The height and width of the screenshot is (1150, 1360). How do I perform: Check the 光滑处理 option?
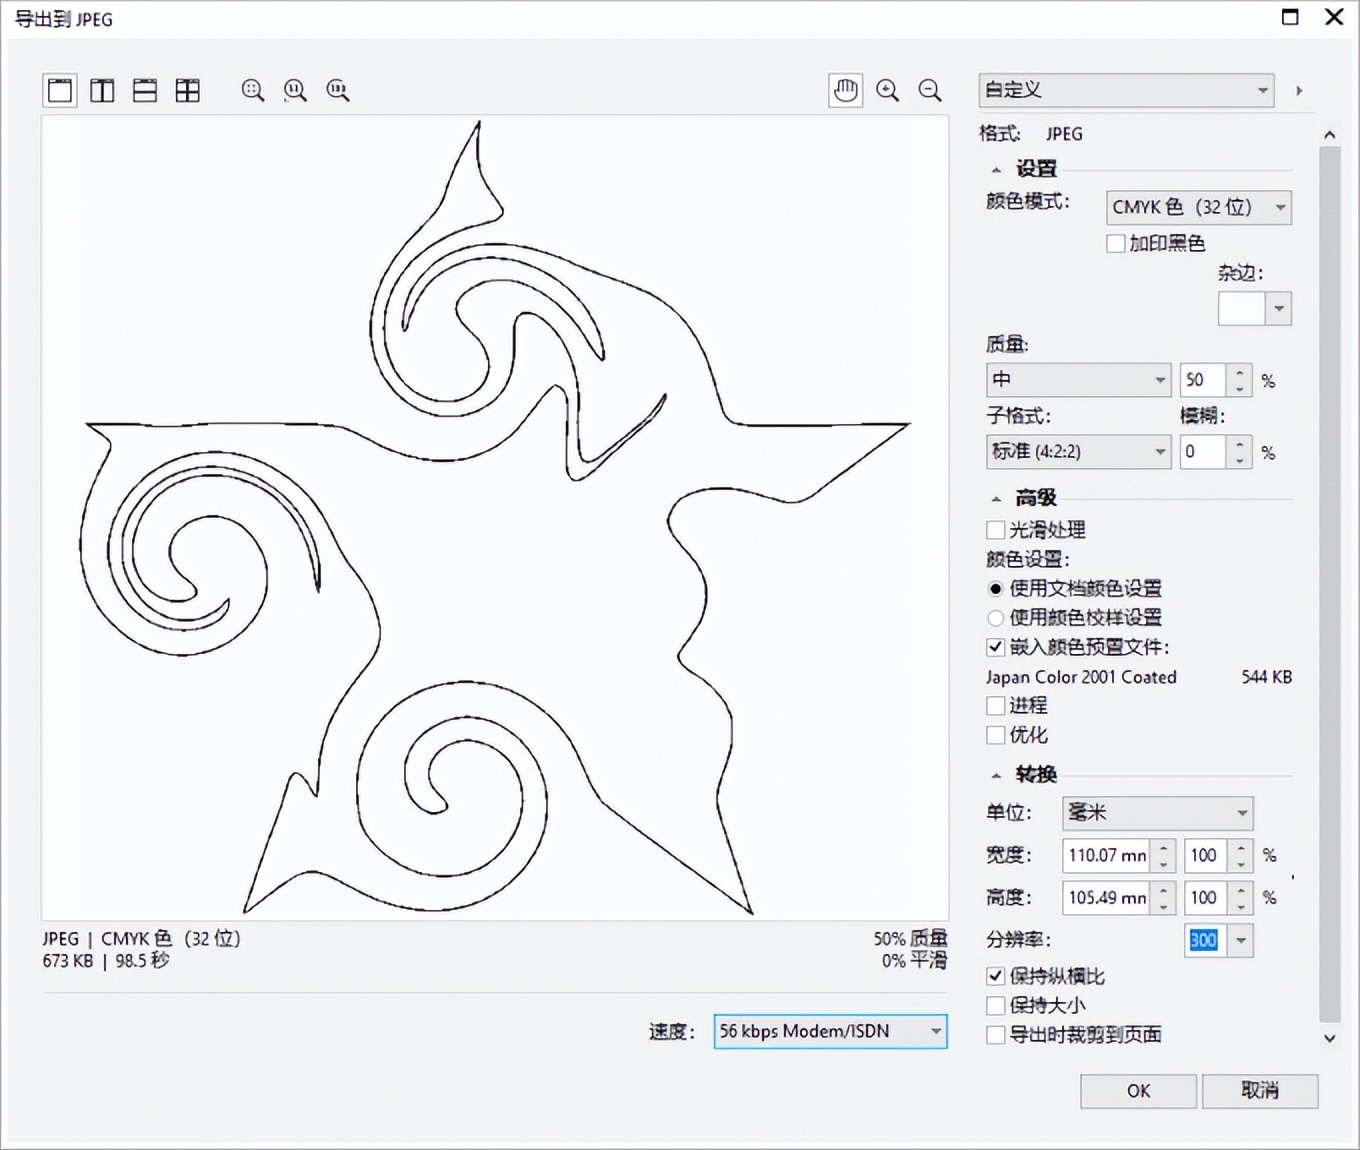click(x=996, y=530)
